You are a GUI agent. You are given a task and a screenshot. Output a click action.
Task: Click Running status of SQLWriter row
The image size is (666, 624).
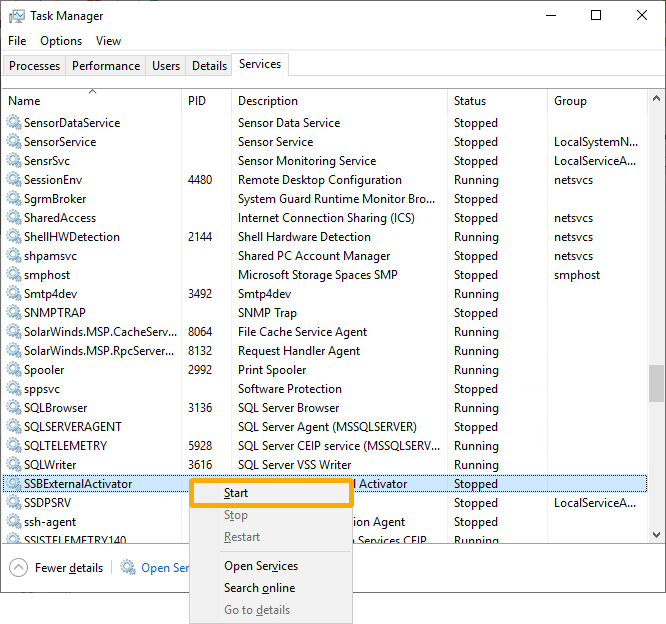[x=476, y=465]
